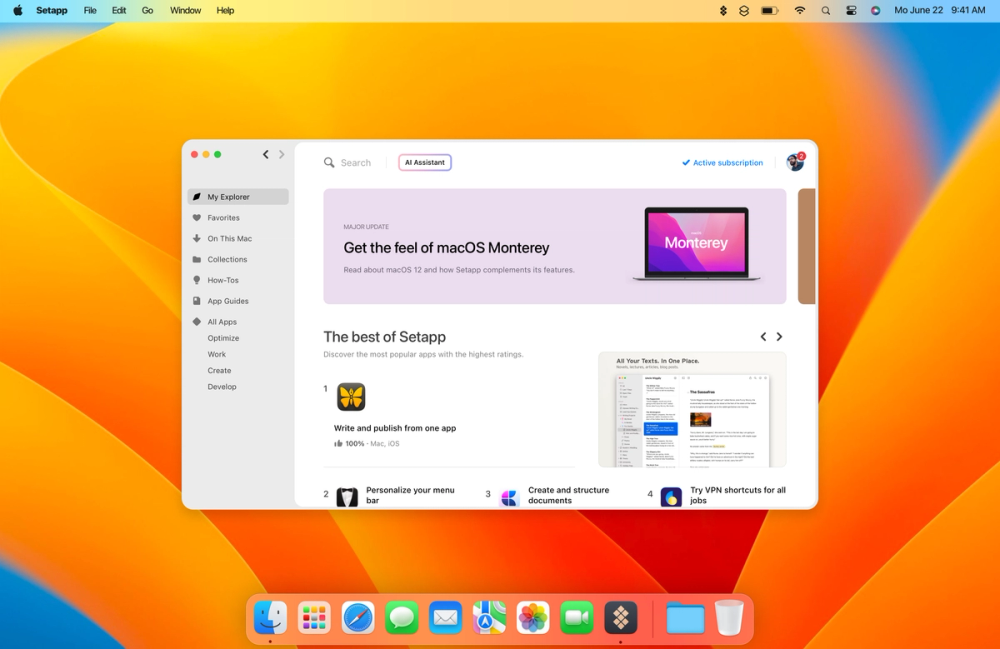Open the Apple menu

[18, 10]
